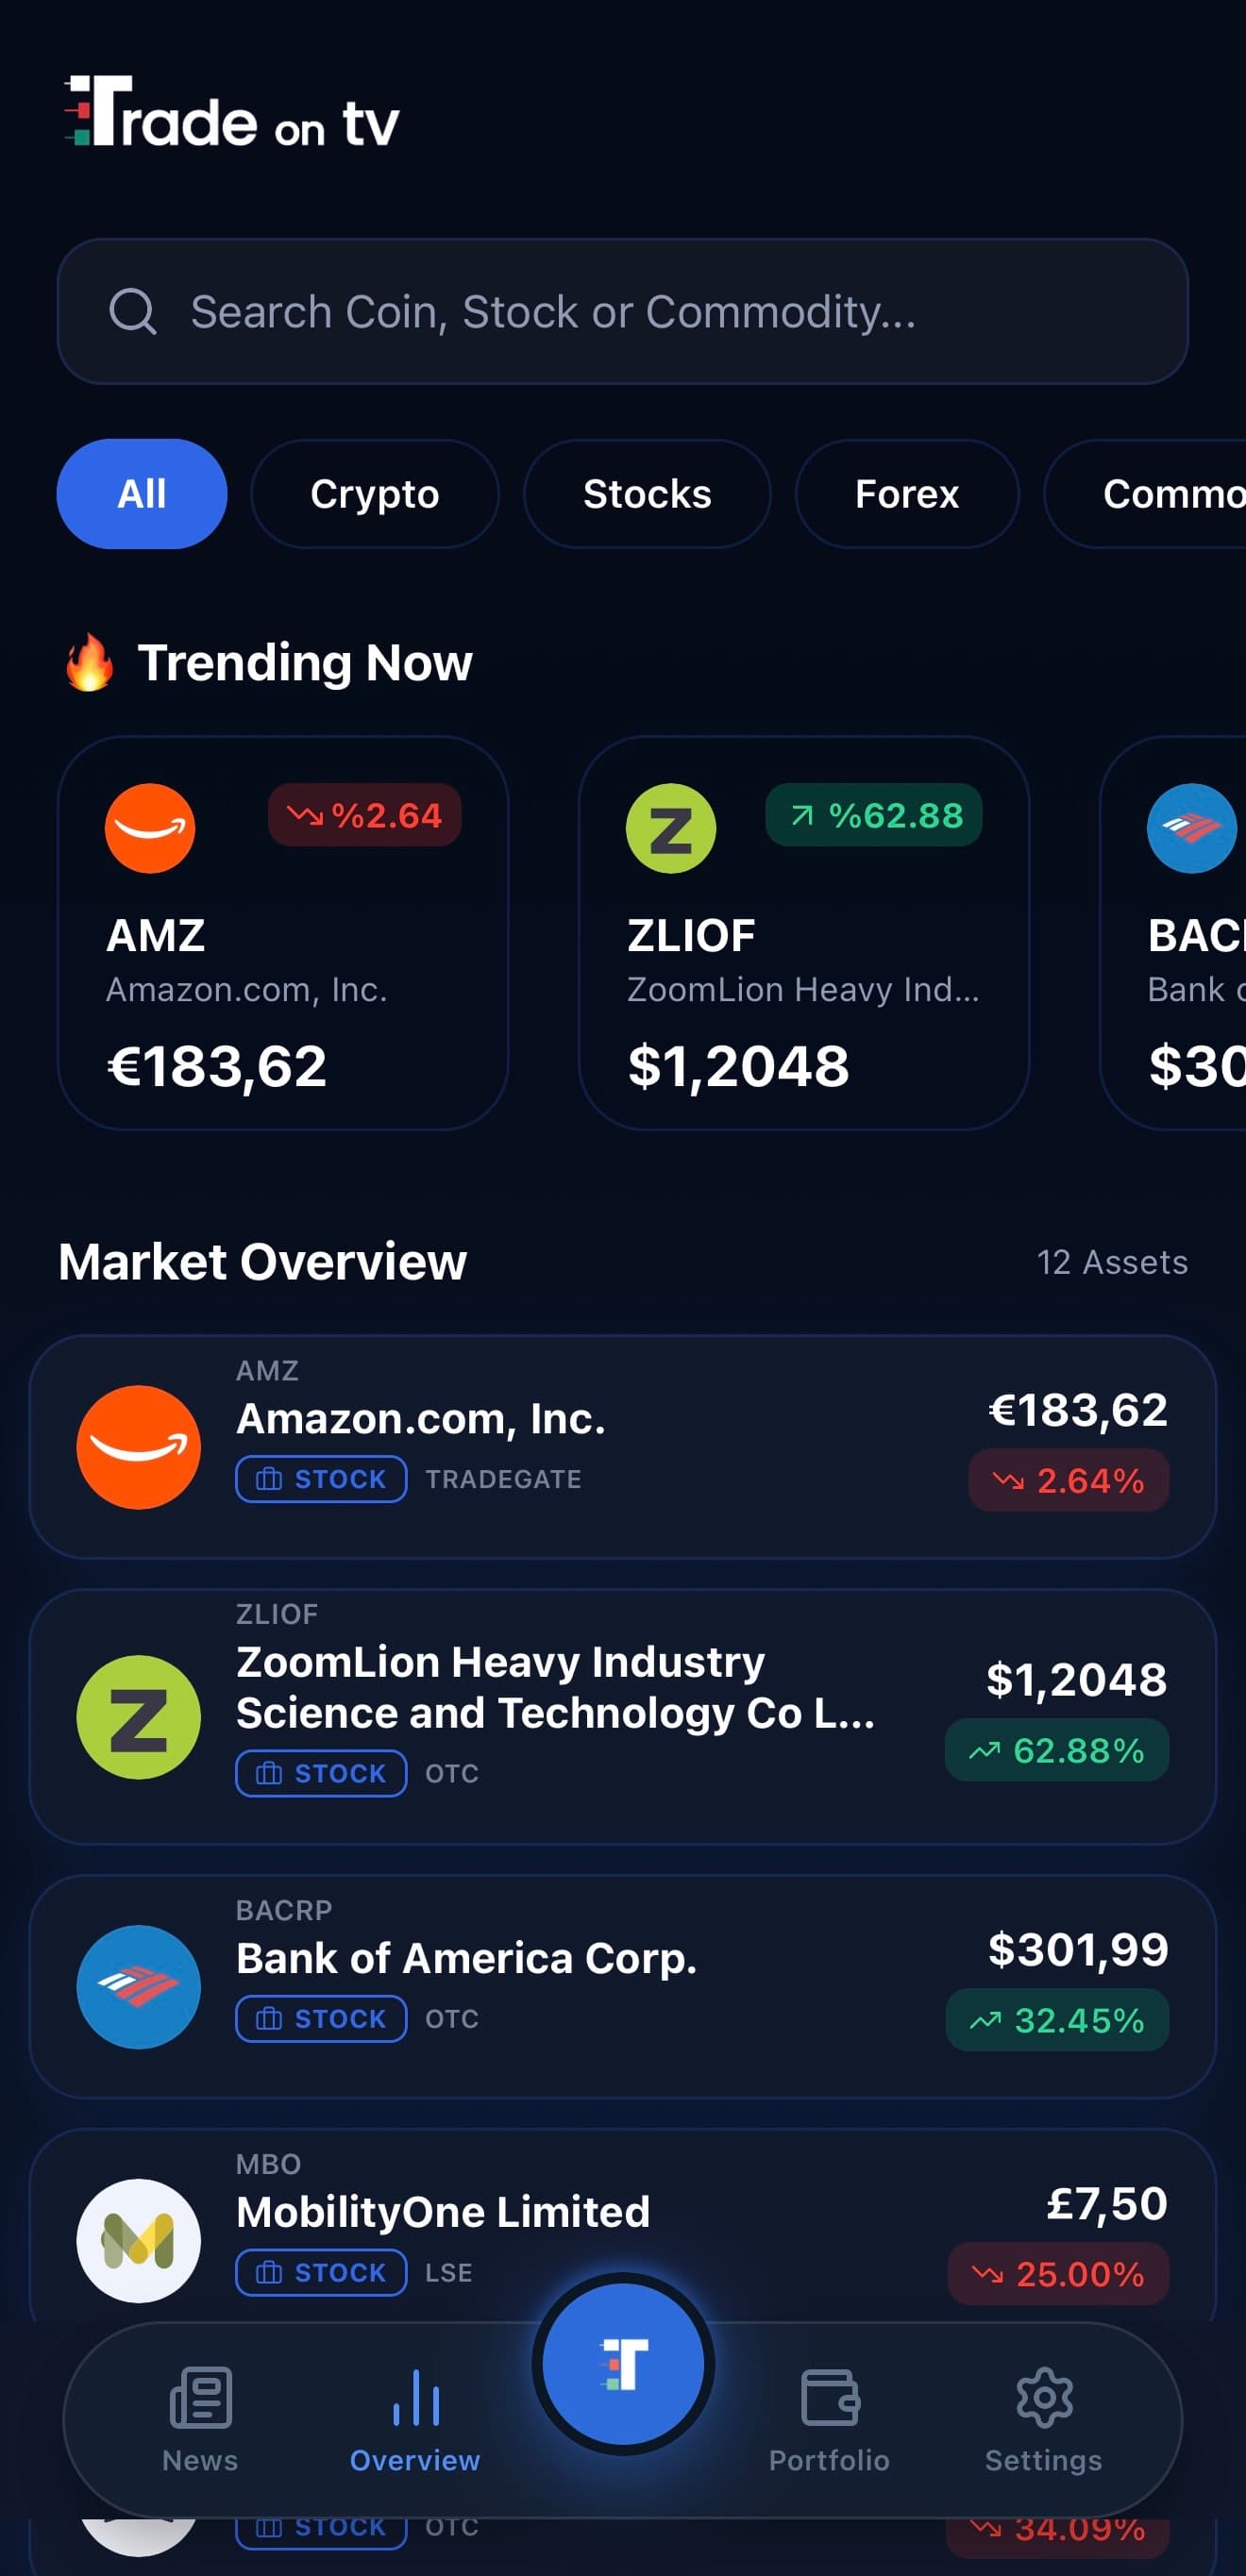Click the MobilityOne M logo
Screen dimensions: 1246x2576
coord(139,2240)
